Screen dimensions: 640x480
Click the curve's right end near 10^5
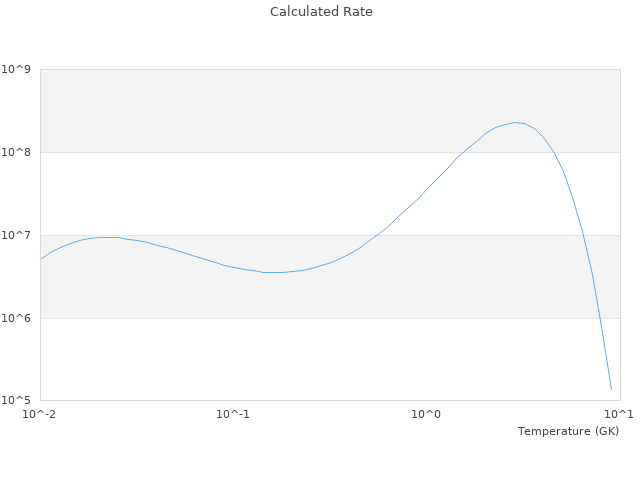(611, 389)
